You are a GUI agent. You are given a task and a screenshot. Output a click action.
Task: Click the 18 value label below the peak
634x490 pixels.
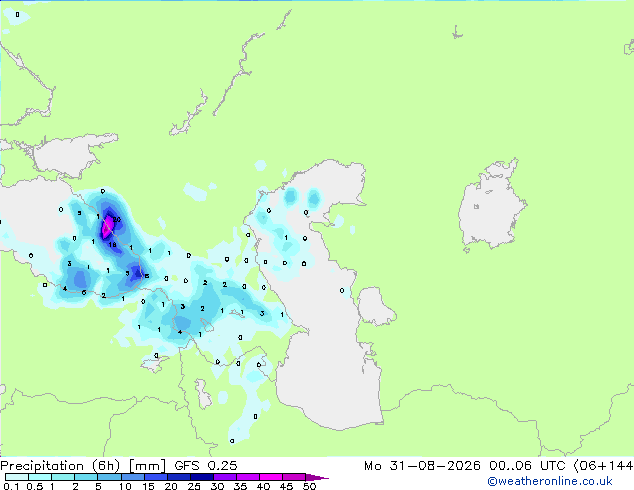point(112,245)
